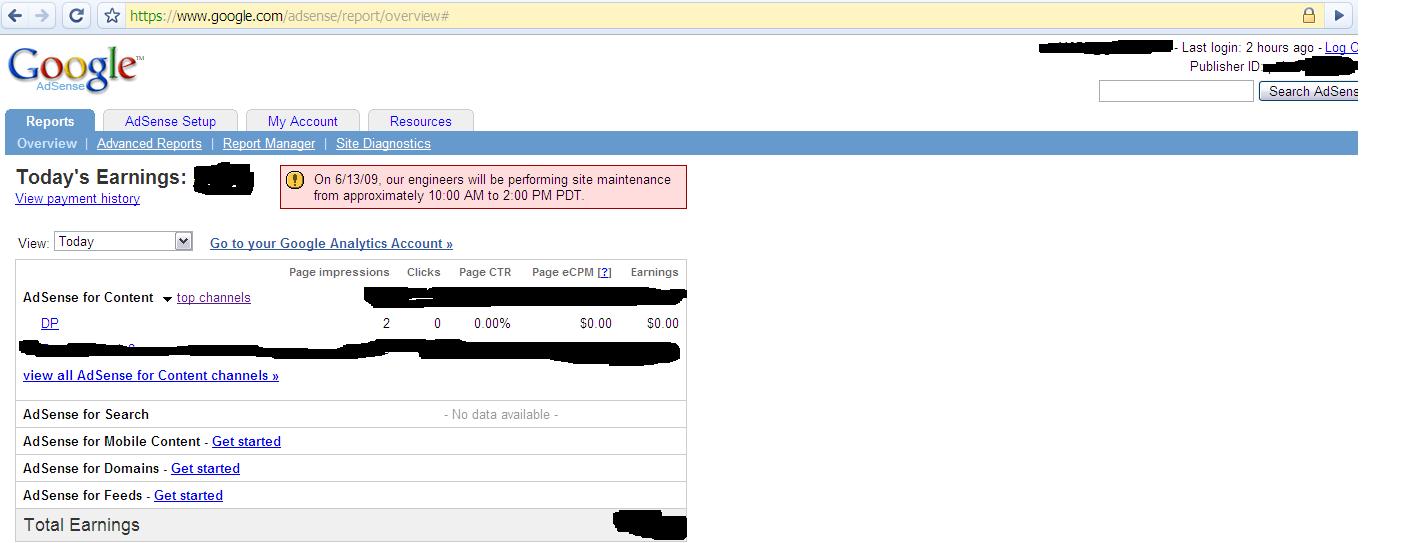Expand the AdSense for Content arrow
1420x543 pixels.
167,299
